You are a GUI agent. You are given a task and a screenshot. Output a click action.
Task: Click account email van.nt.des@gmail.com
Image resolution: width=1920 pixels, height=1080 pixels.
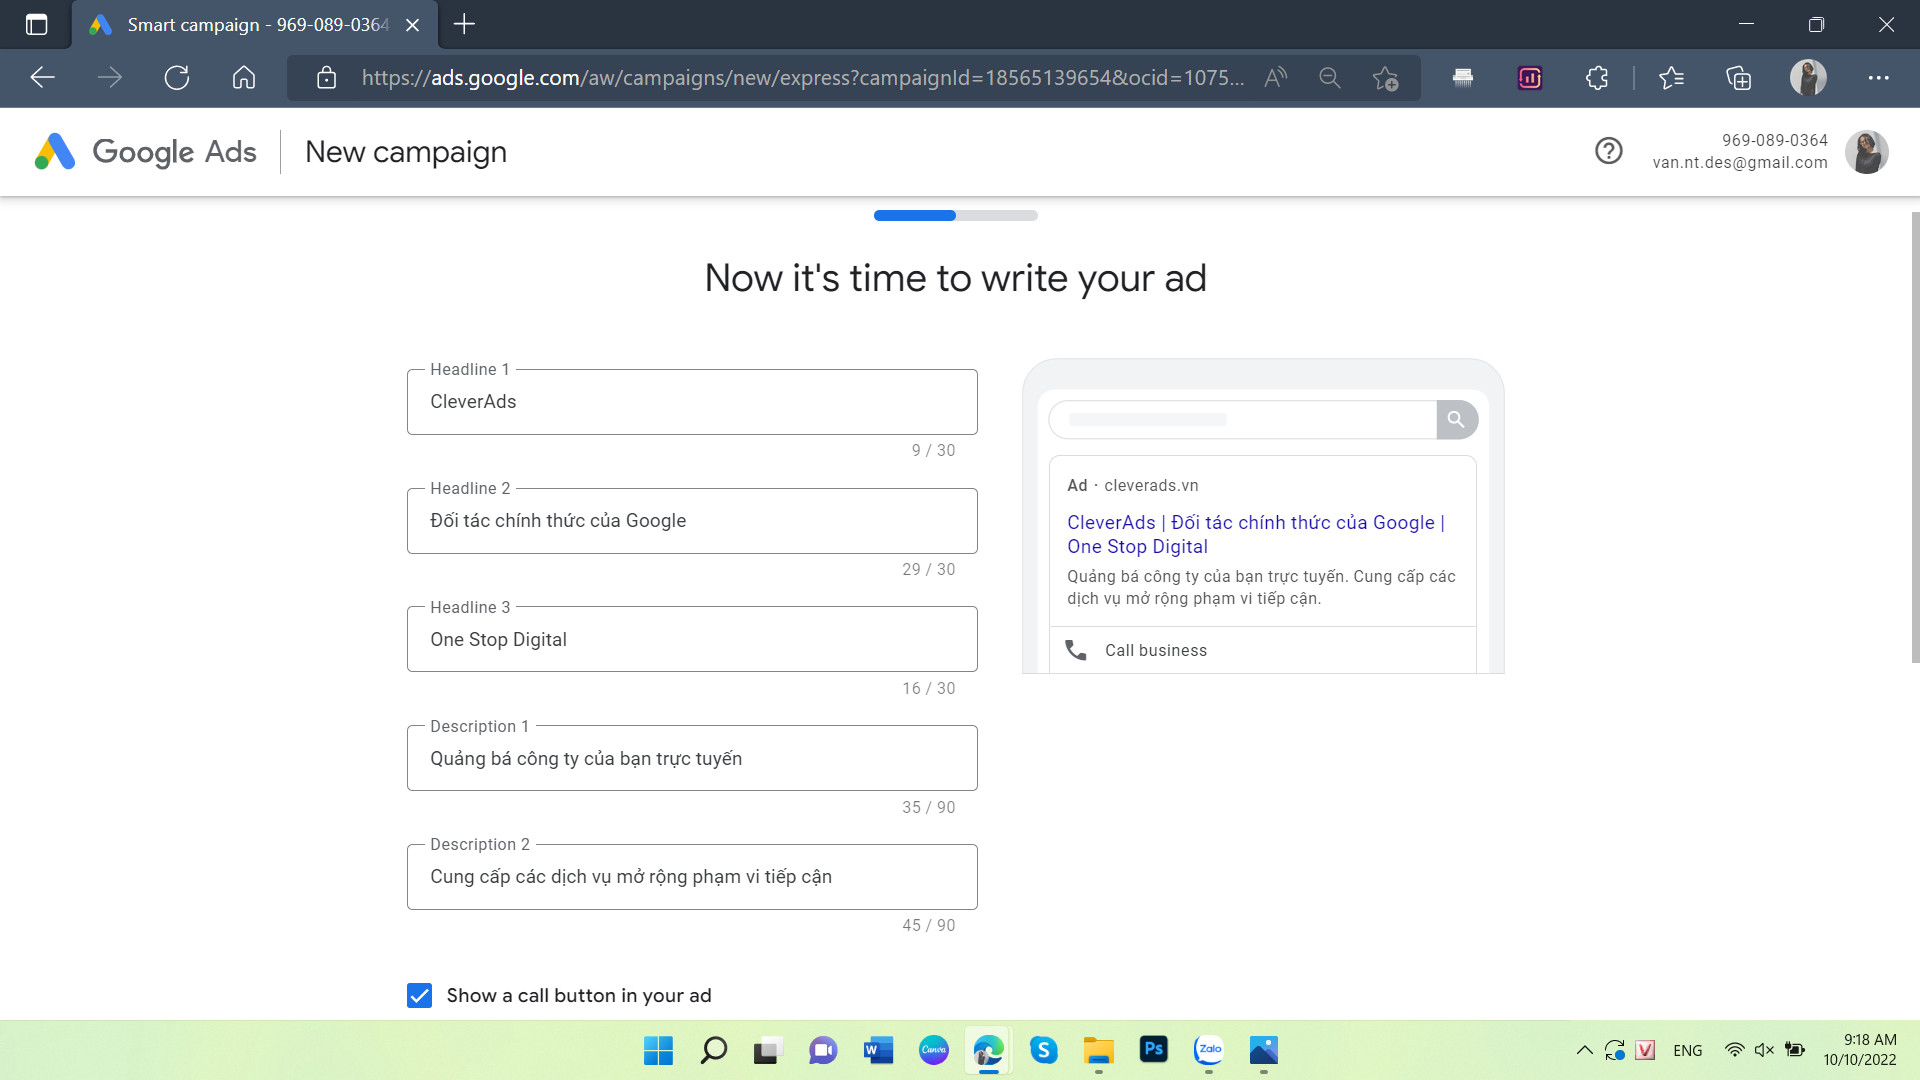(x=1739, y=163)
